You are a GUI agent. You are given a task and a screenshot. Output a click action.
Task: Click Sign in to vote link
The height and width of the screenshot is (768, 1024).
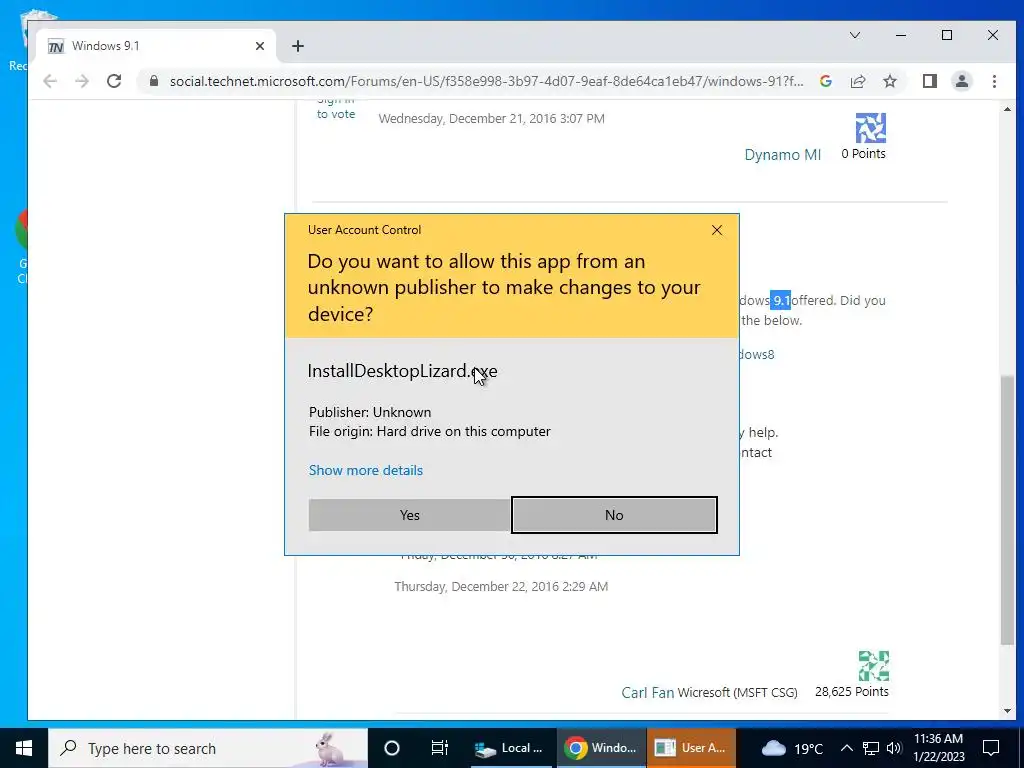(336, 108)
